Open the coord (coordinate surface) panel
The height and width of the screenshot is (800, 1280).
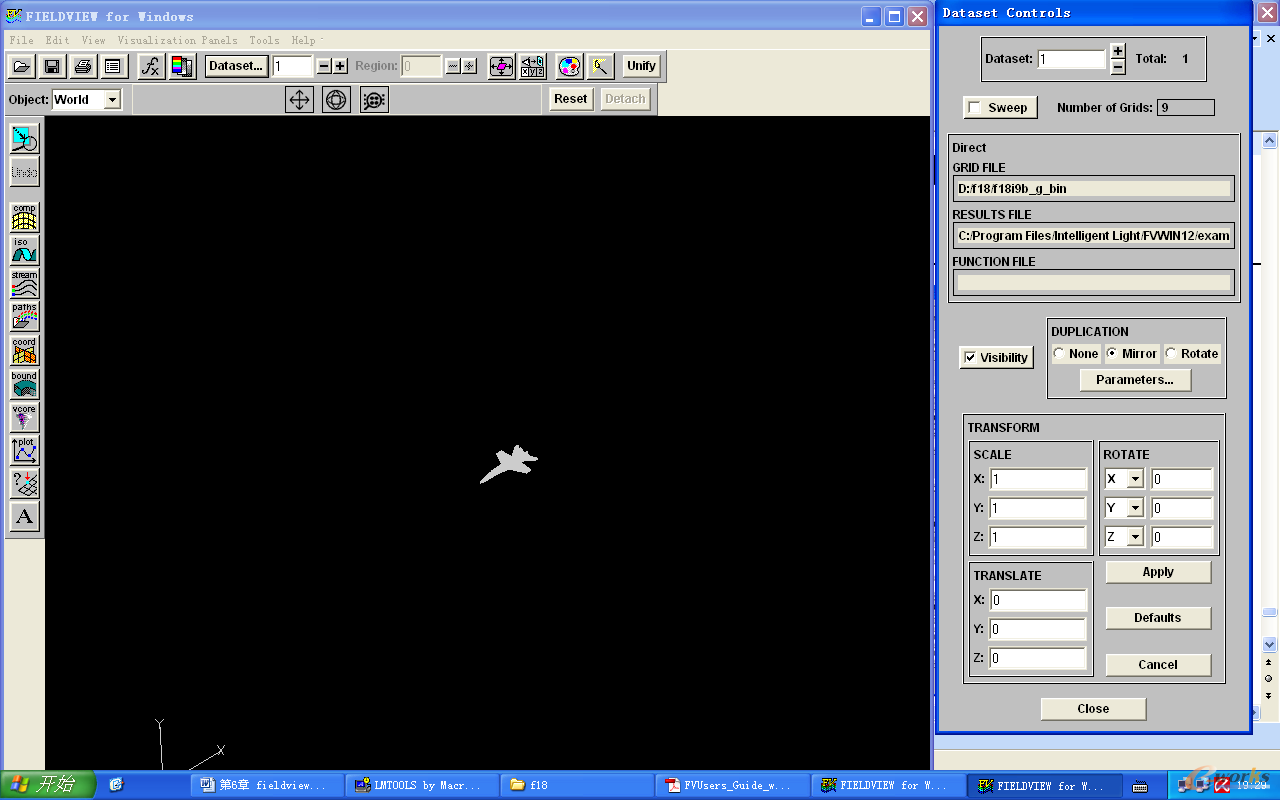coord(25,350)
